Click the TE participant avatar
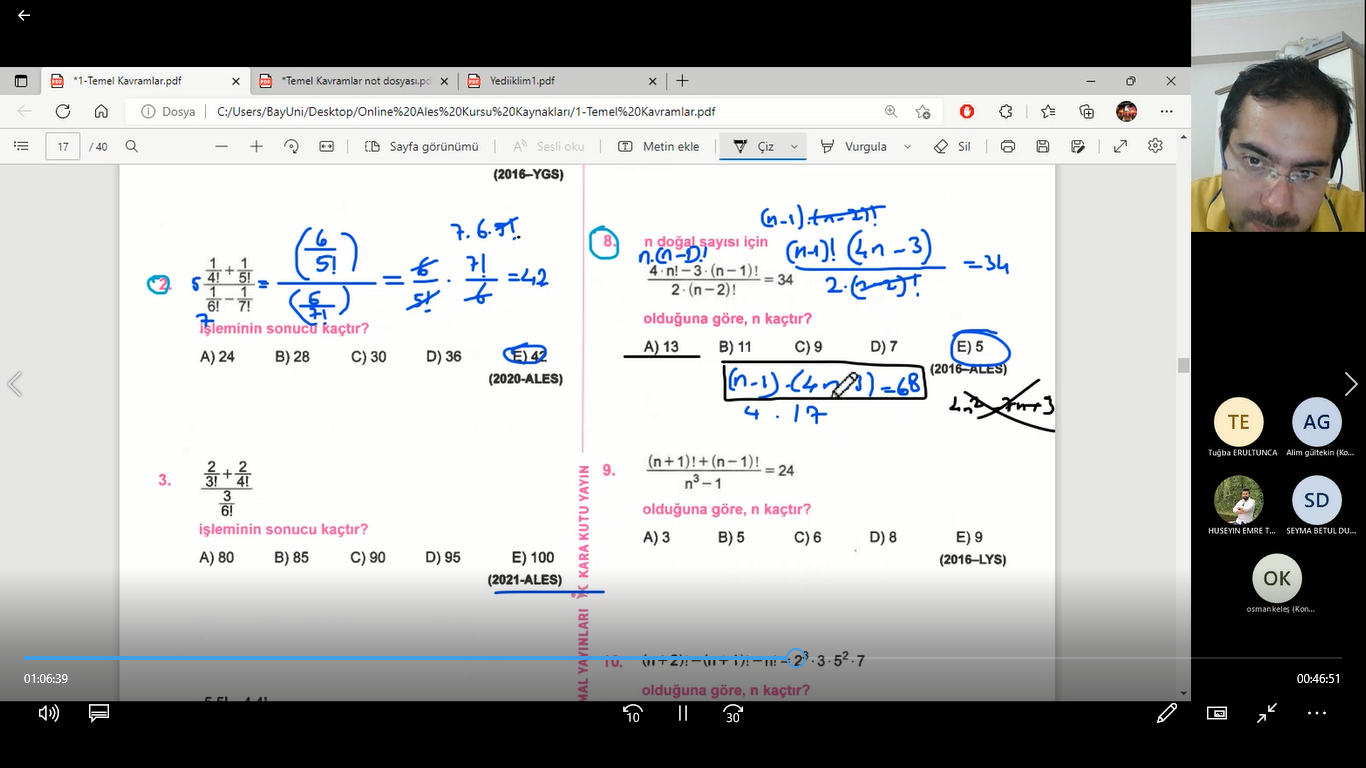 pyautogui.click(x=1238, y=422)
